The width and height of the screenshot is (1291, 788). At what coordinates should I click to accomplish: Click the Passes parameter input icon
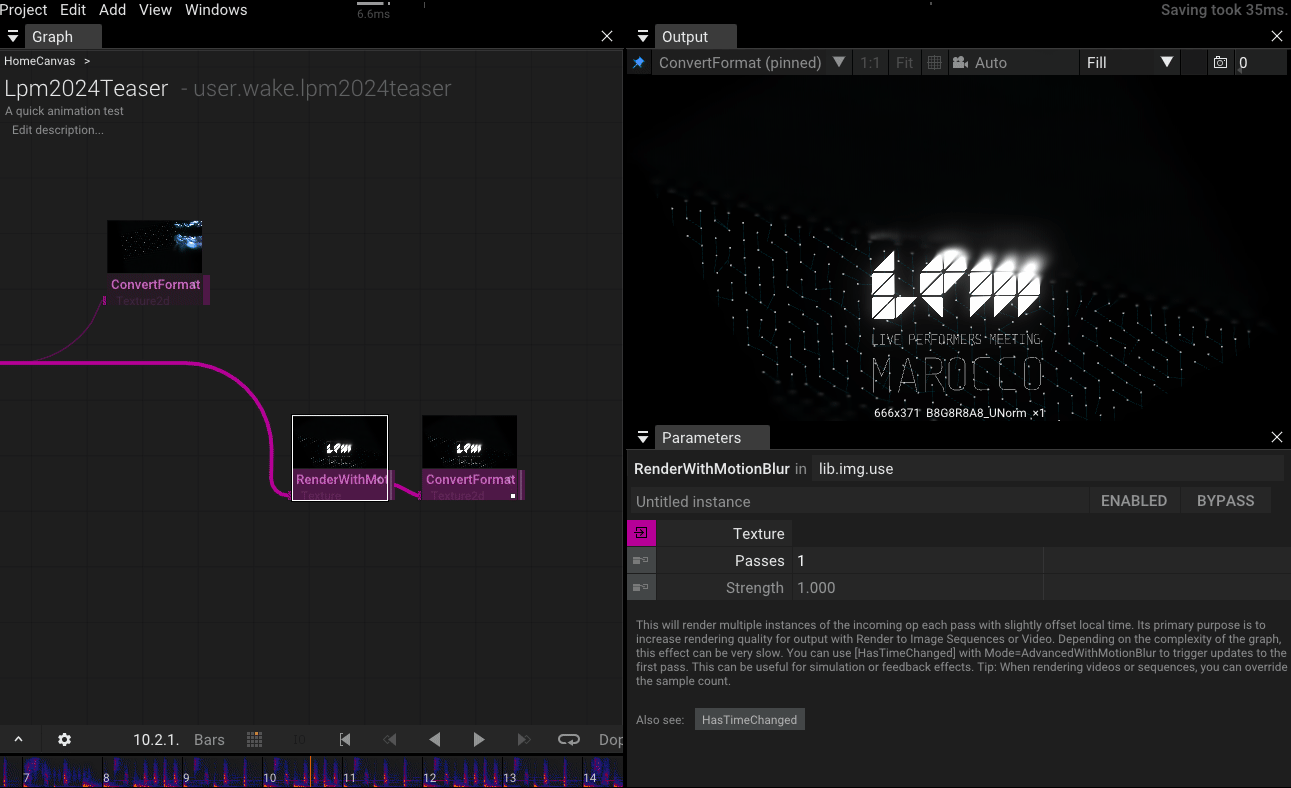point(641,561)
